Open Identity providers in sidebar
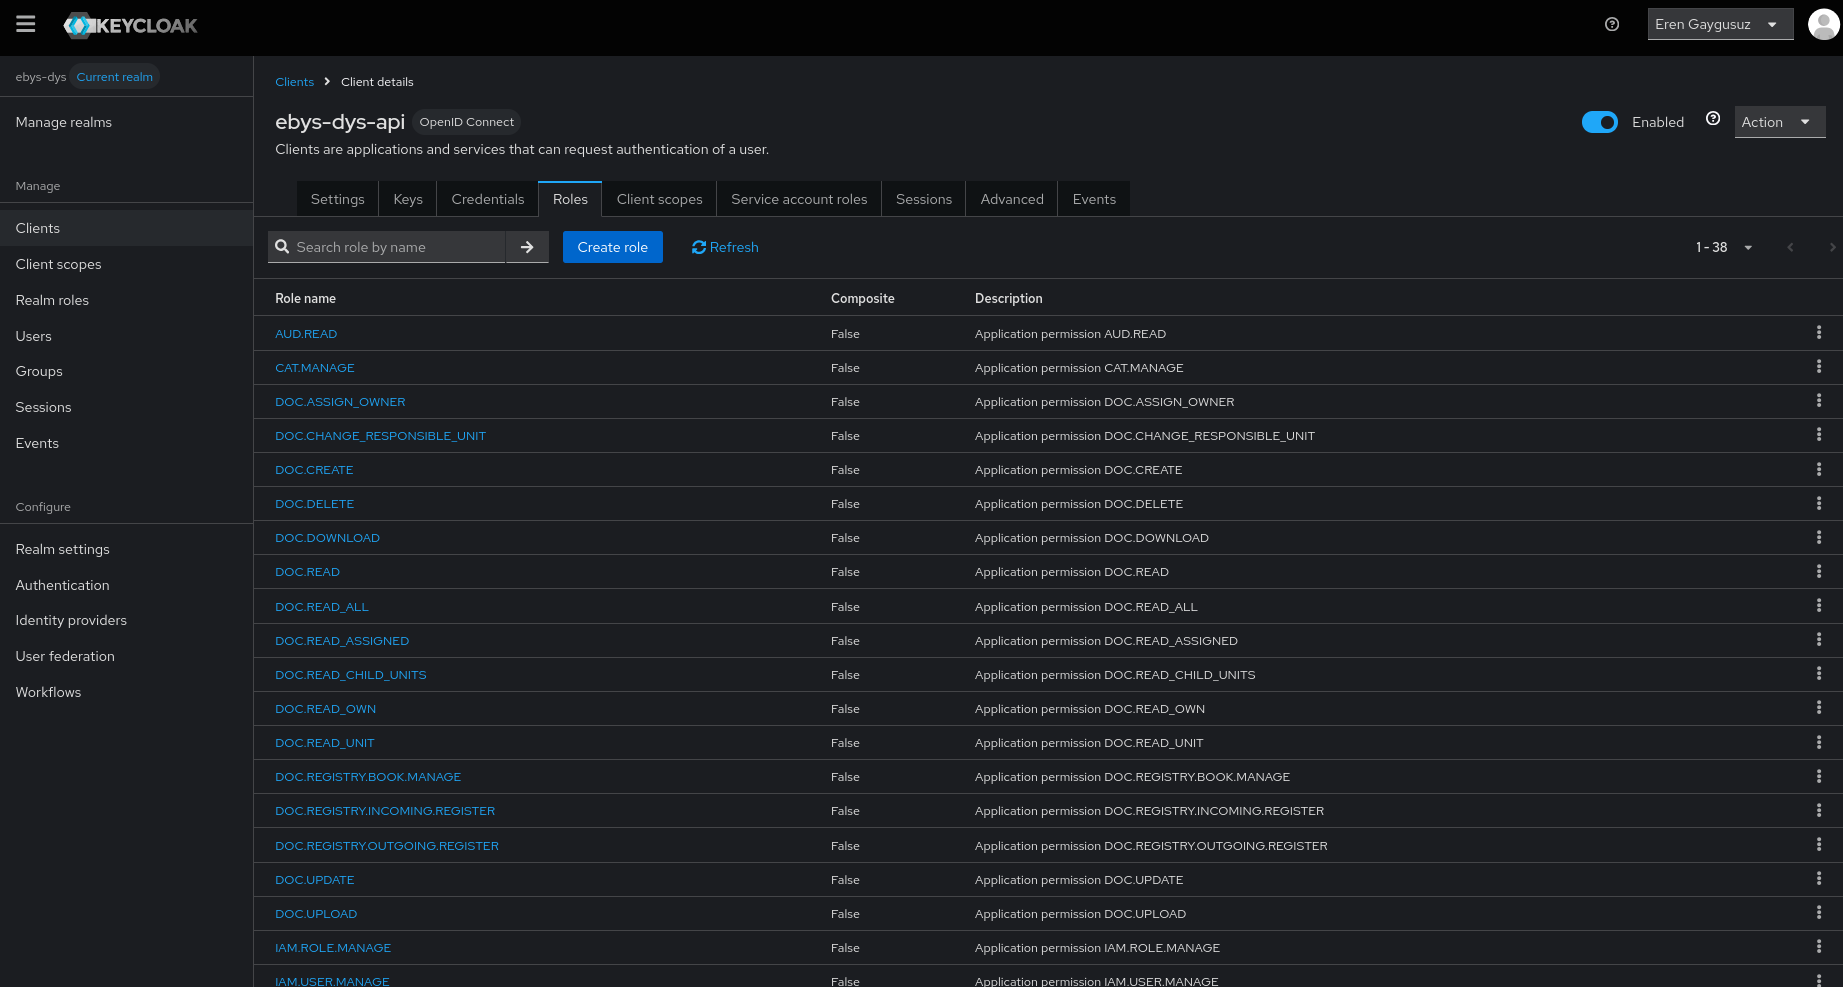 pyautogui.click(x=126, y=620)
